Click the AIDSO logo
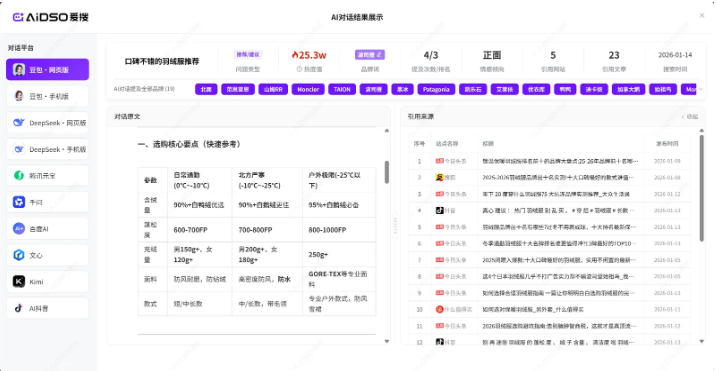 pyautogui.click(x=50, y=17)
